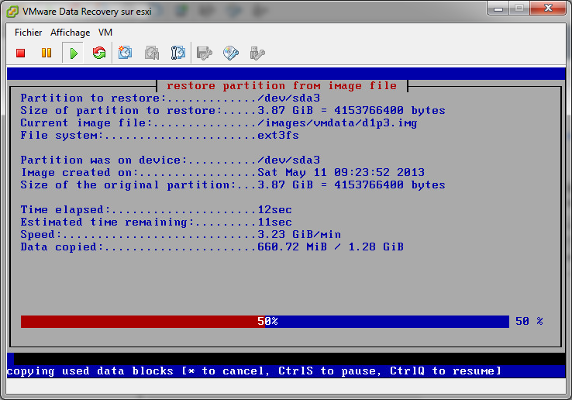Click the VMware icon in title bar

click(x=12, y=12)
